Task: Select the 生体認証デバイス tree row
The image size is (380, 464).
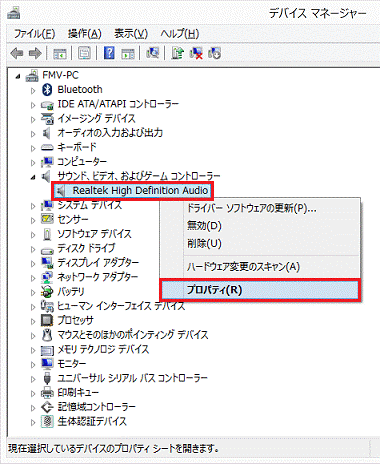Action: click(92, 421)
